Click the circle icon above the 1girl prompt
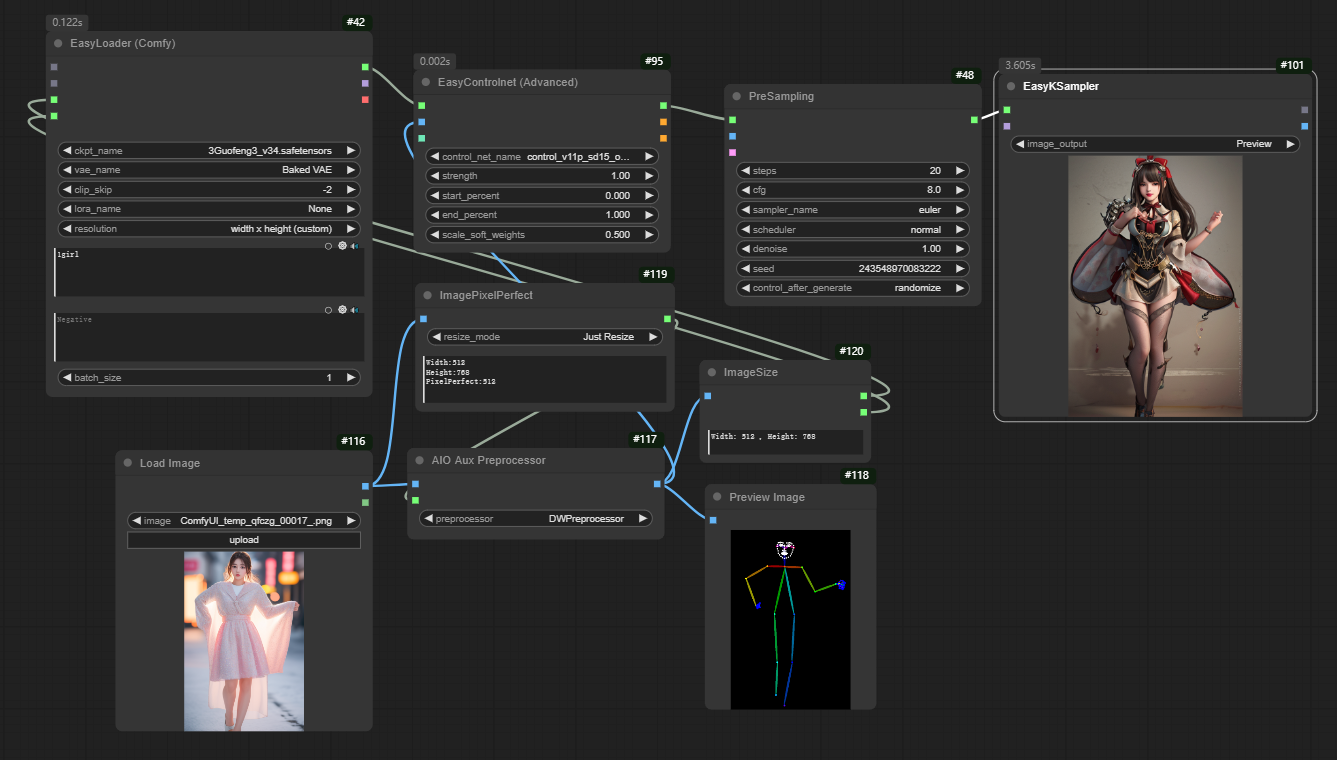Image resolution: width=1337 pixels, height=760 pixels. point(328,244)
